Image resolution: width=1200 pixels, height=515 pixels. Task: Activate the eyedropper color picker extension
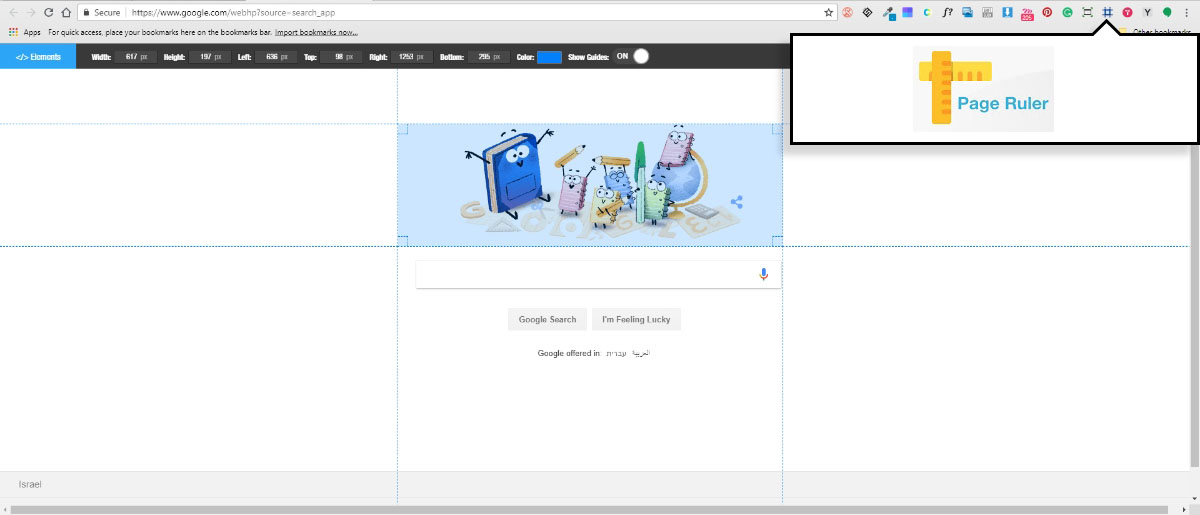[x=888, y=13]
